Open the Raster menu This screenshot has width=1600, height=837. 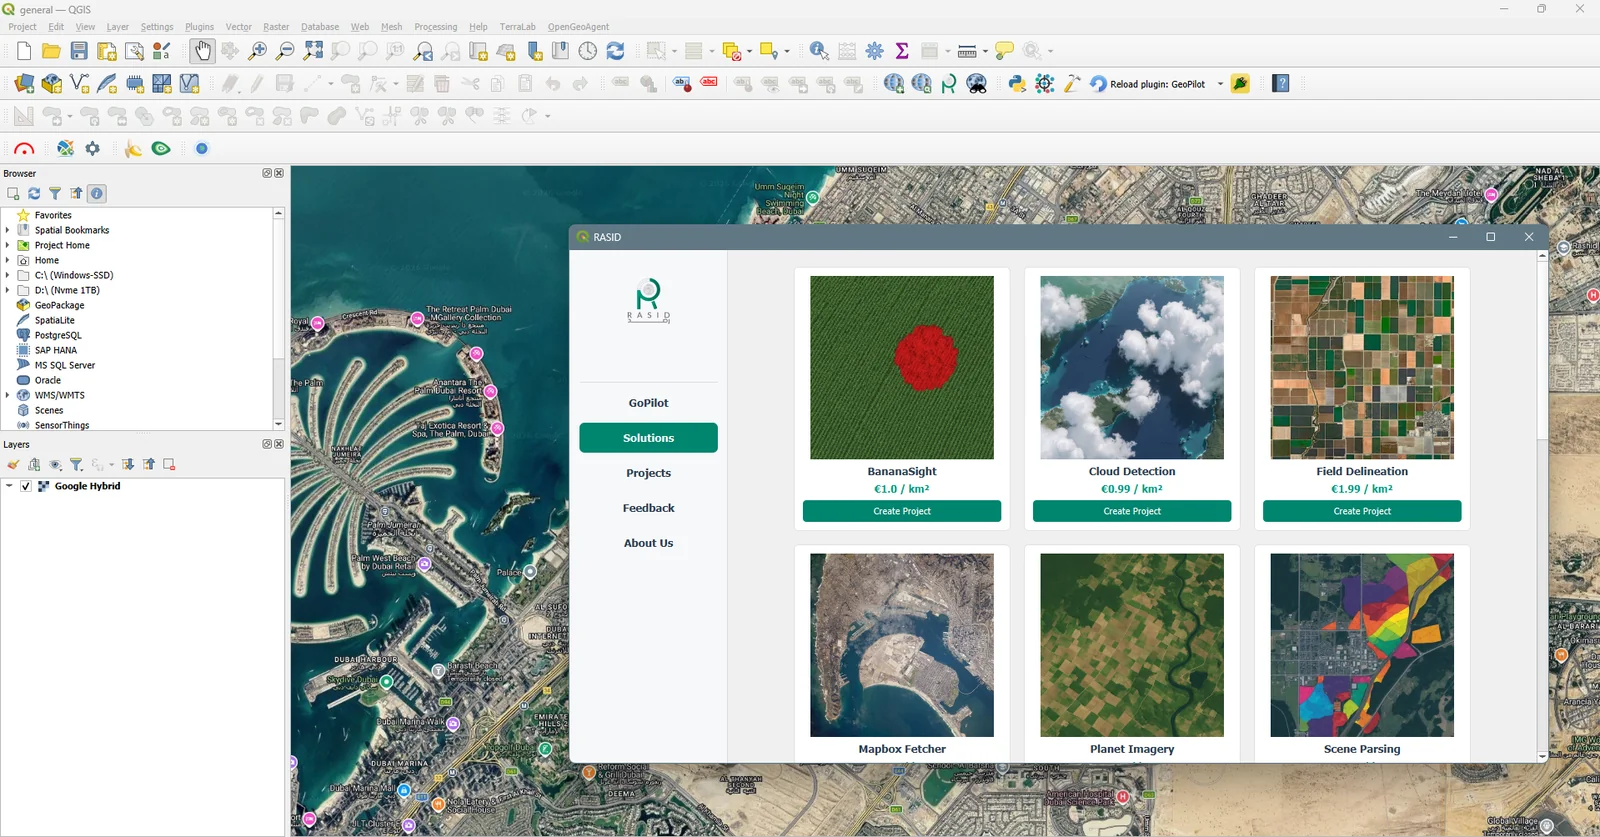276,27
